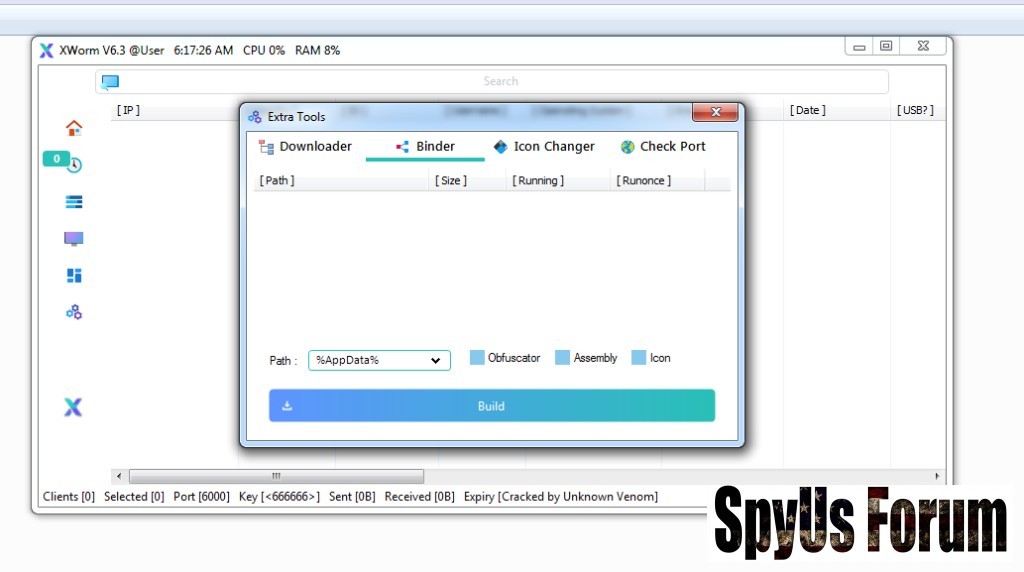
Task: Click the monitor icon in the sidebar
Action: tap(74, 239)
